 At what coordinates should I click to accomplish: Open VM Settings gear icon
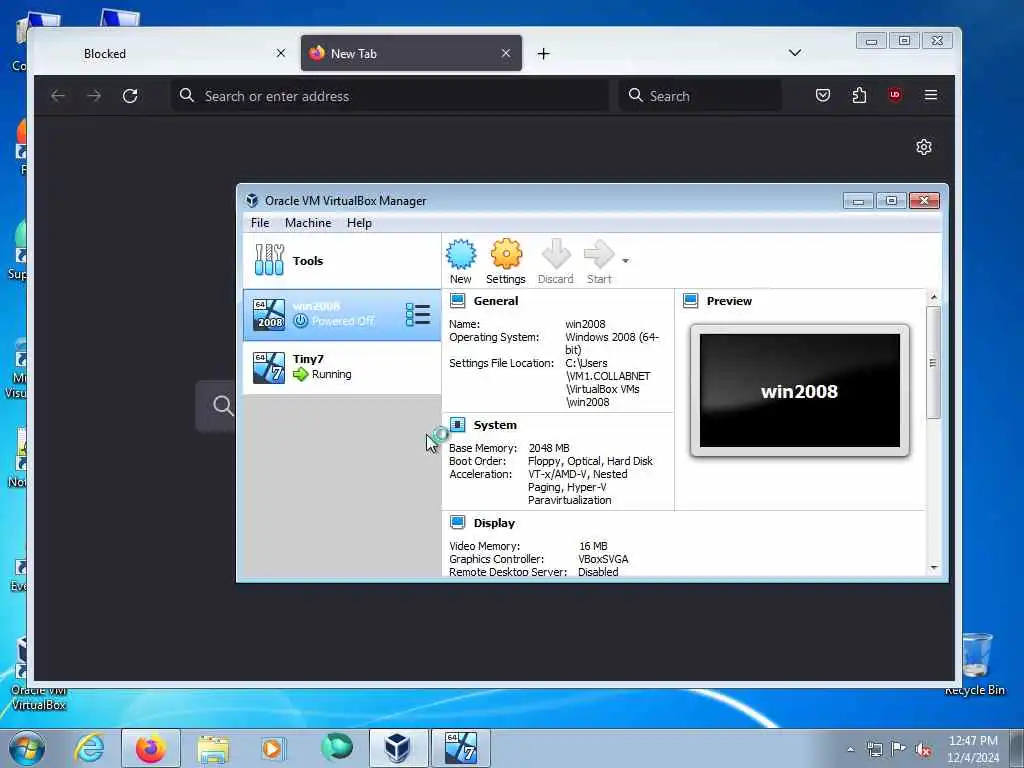coord(505,261)
